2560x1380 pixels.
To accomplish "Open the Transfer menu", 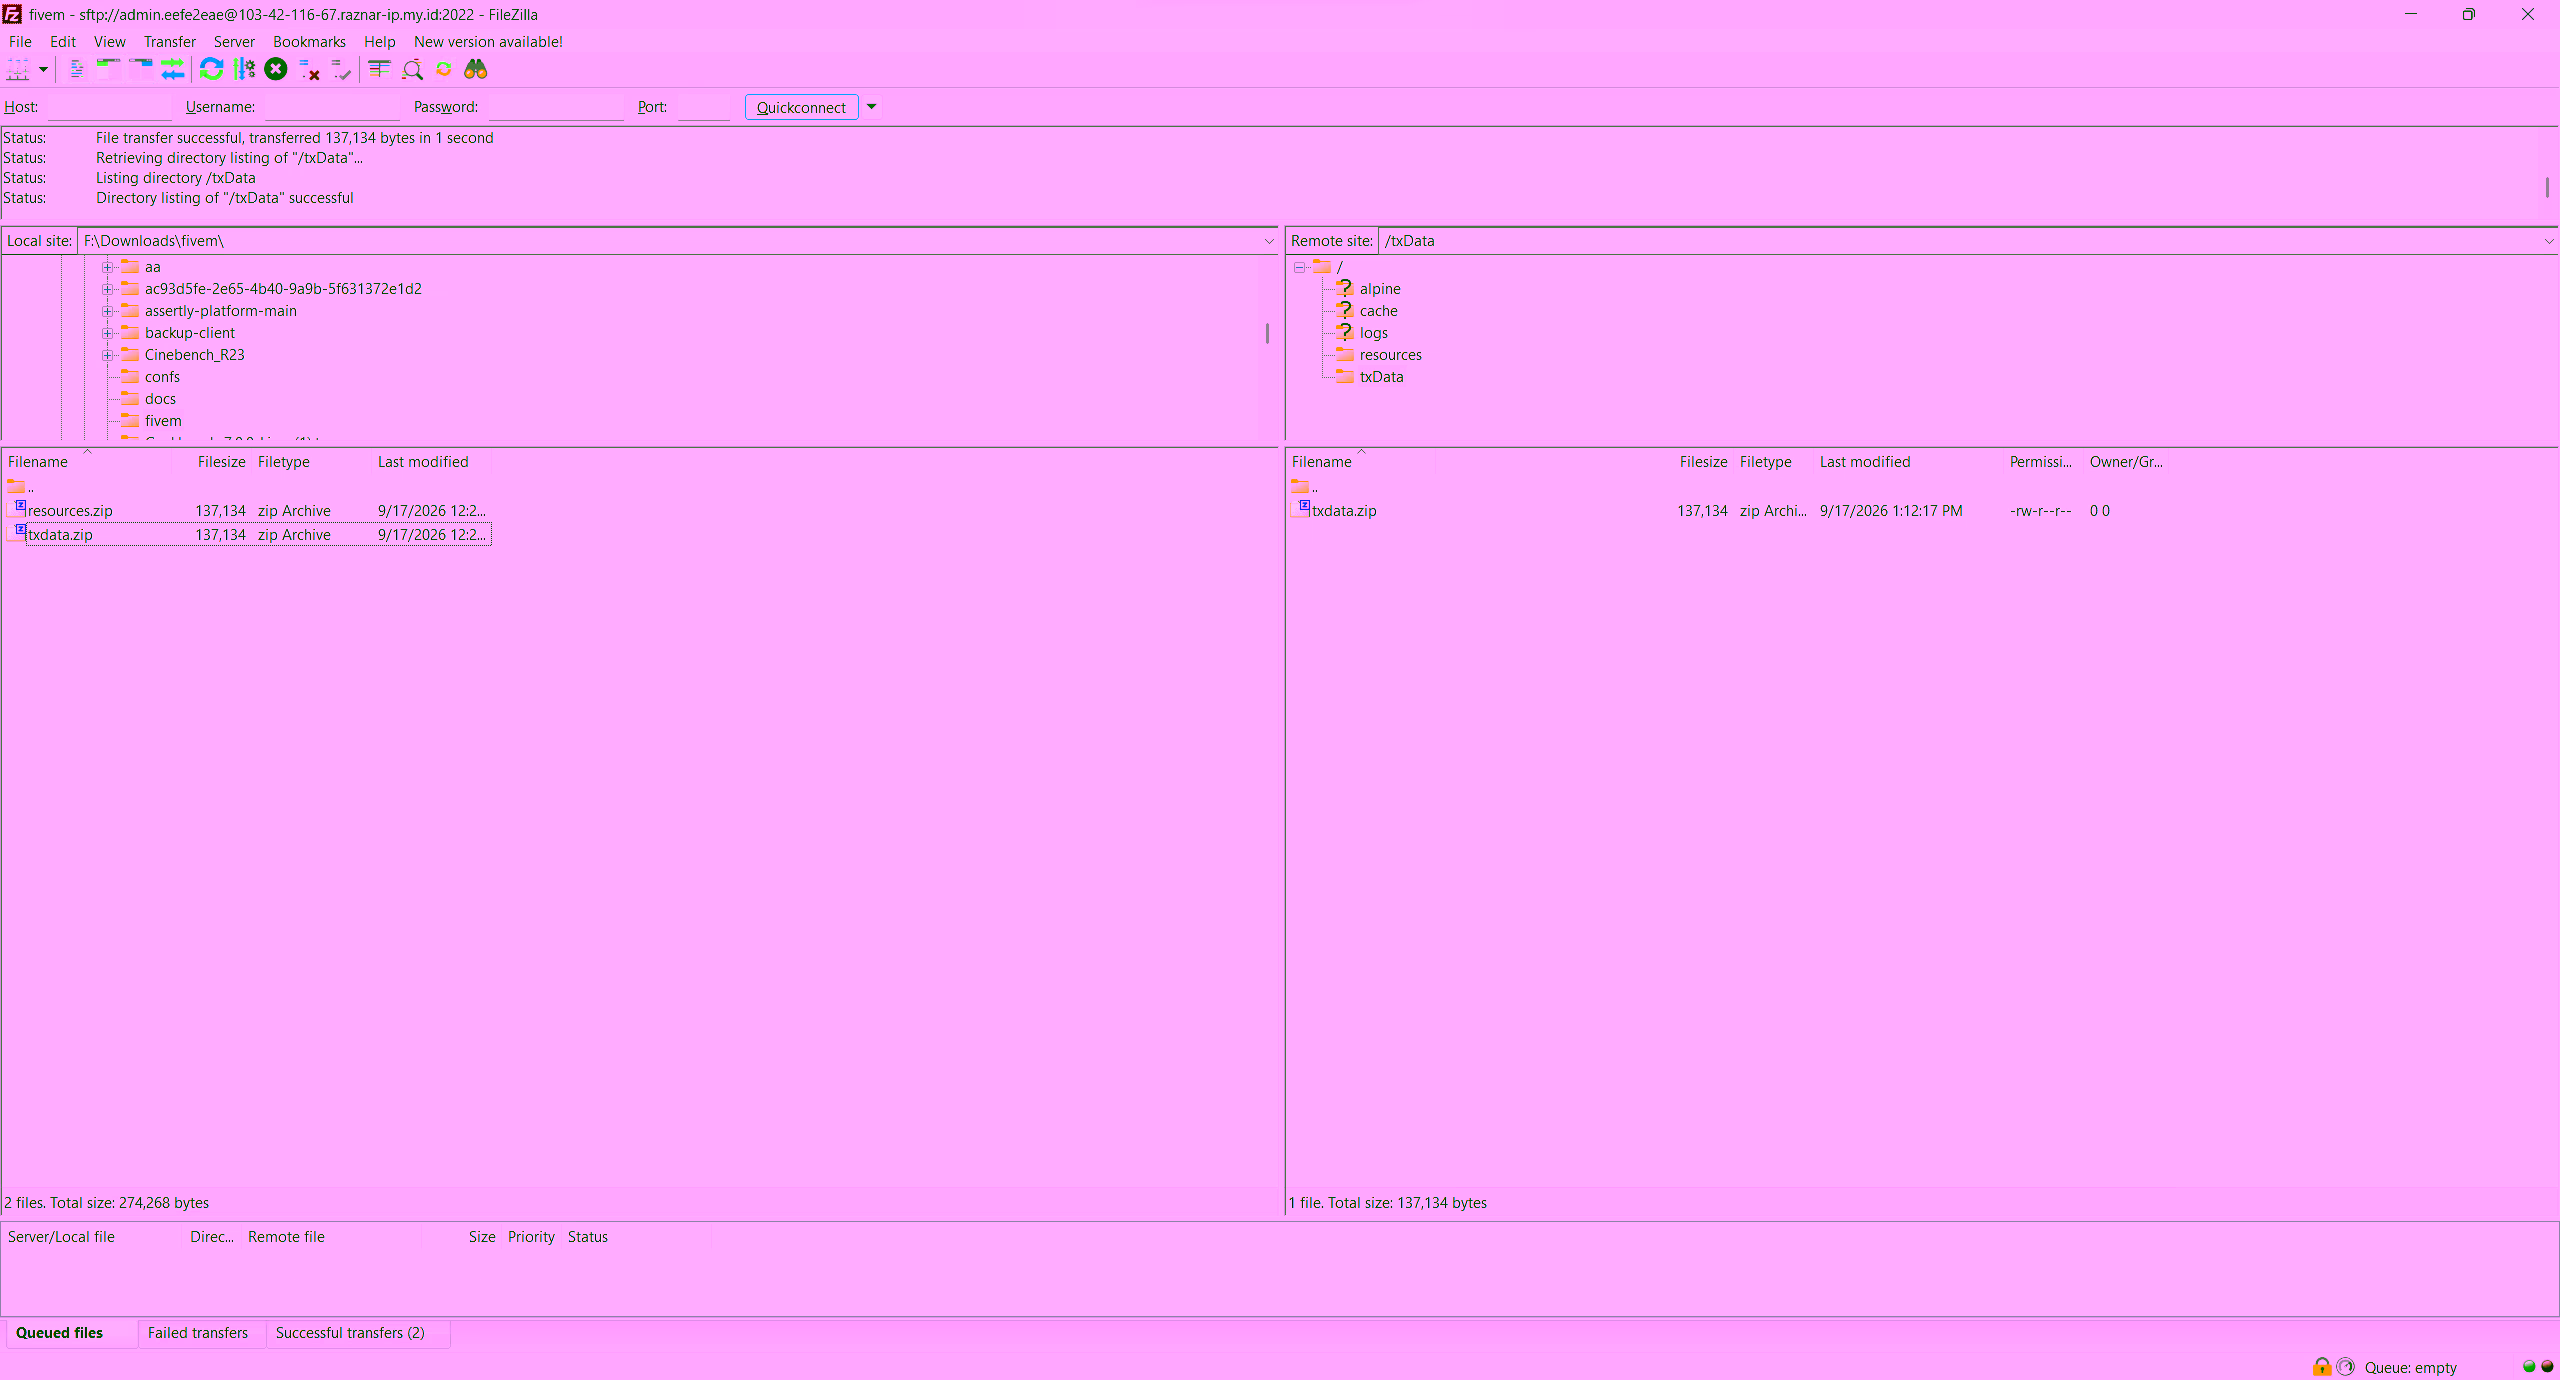I will coord(170,41).
